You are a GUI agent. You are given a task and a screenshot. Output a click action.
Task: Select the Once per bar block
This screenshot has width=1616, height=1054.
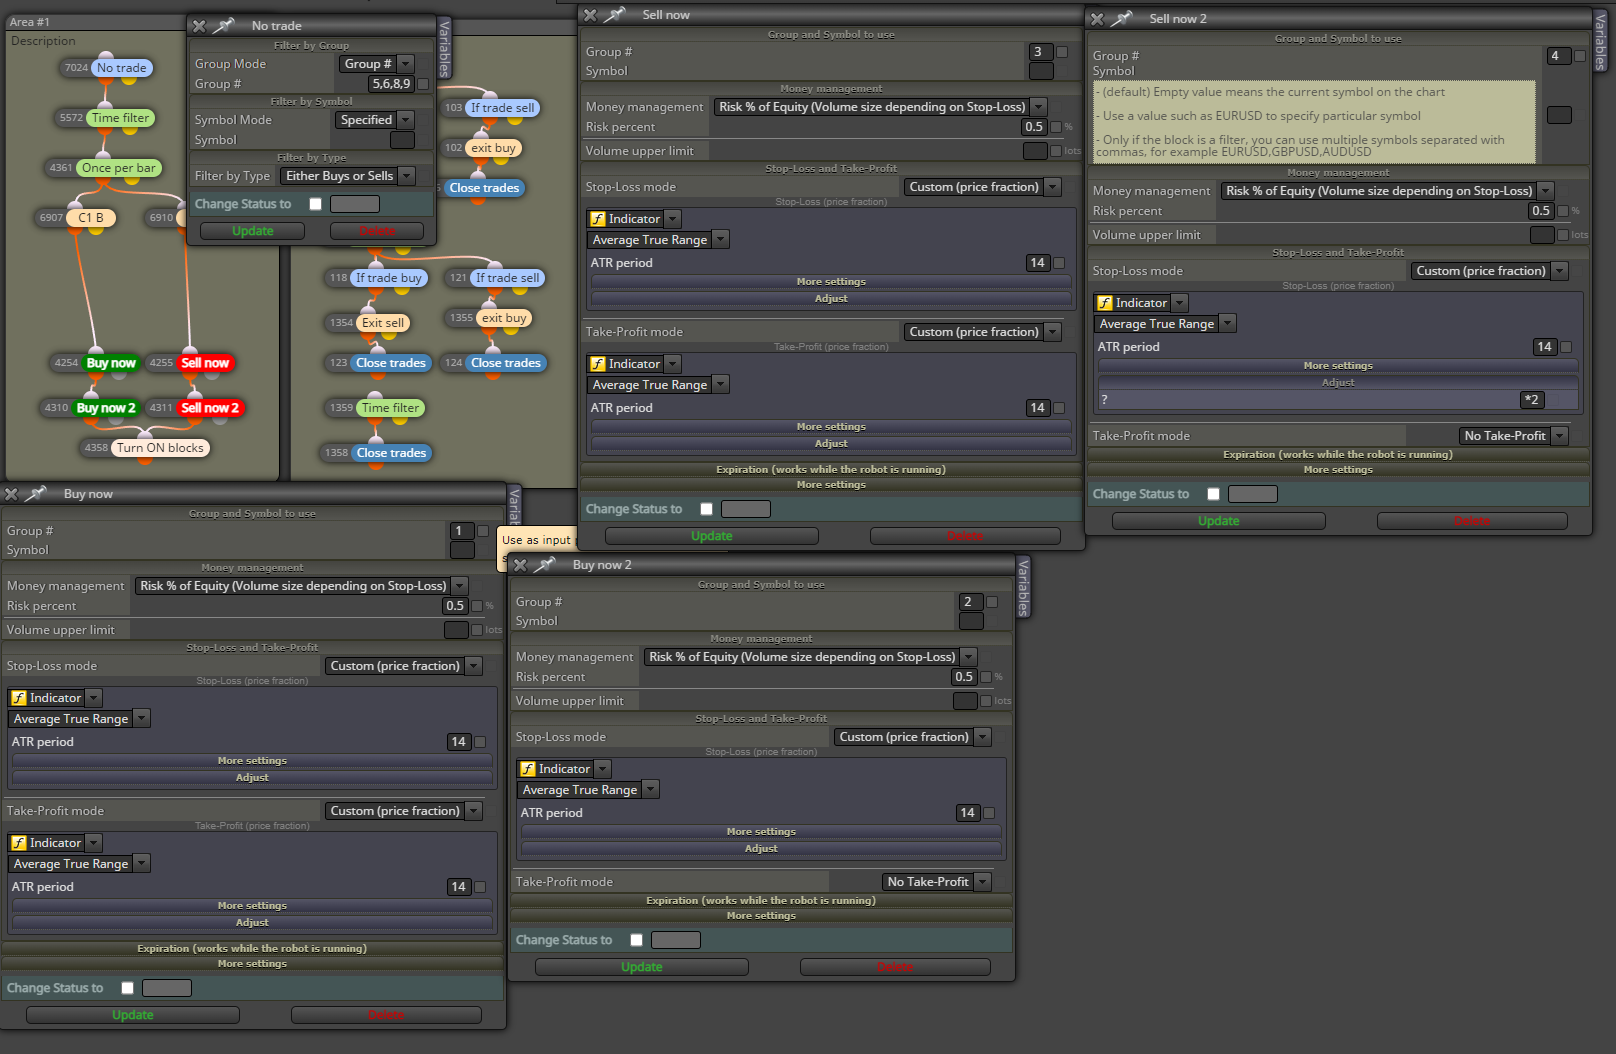tap(119, 168)
